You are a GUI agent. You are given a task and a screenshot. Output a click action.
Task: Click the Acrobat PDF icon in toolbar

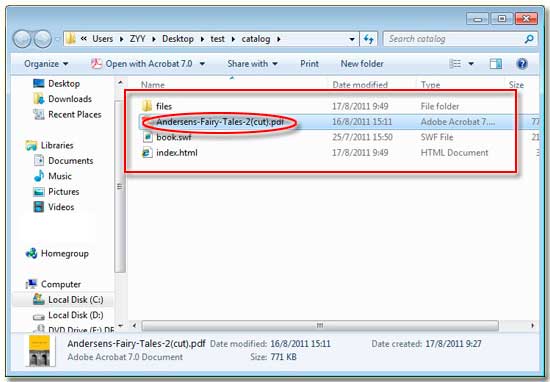96,63
